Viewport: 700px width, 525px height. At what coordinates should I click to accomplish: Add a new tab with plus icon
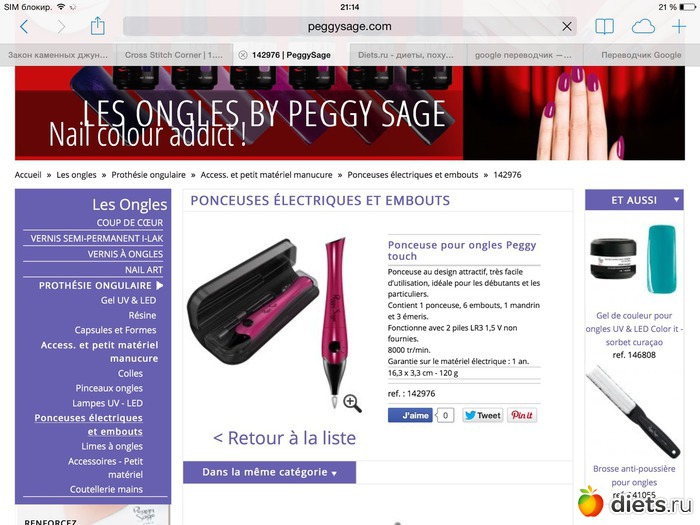pyautogui.click(x=679, y=27)
